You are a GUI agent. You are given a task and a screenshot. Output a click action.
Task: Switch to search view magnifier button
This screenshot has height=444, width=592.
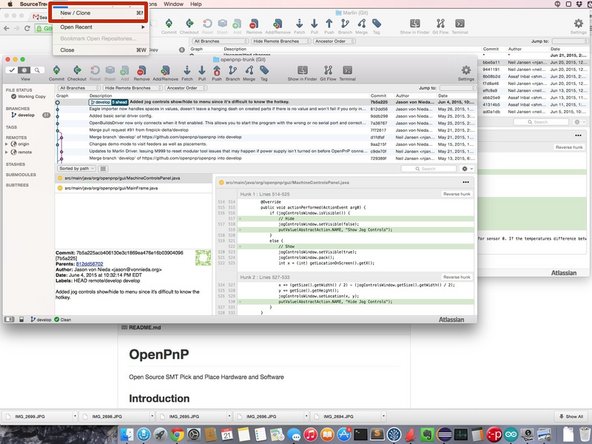[37, 70]
